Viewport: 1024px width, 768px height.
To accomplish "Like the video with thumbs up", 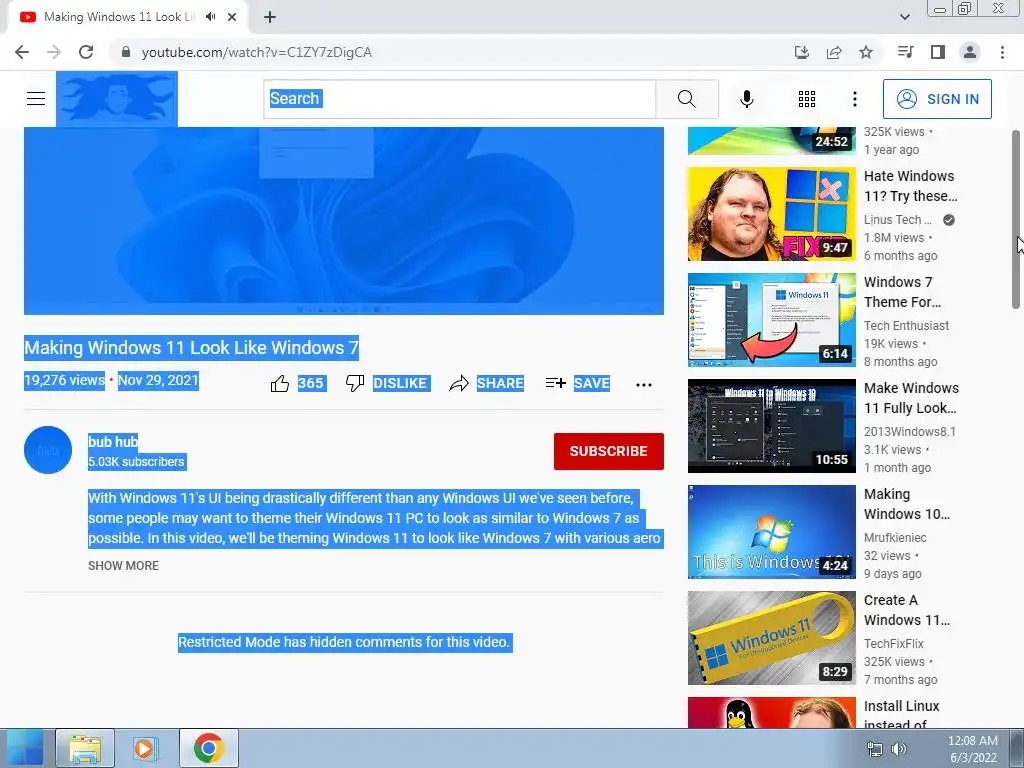I will [x=280, y=383].
